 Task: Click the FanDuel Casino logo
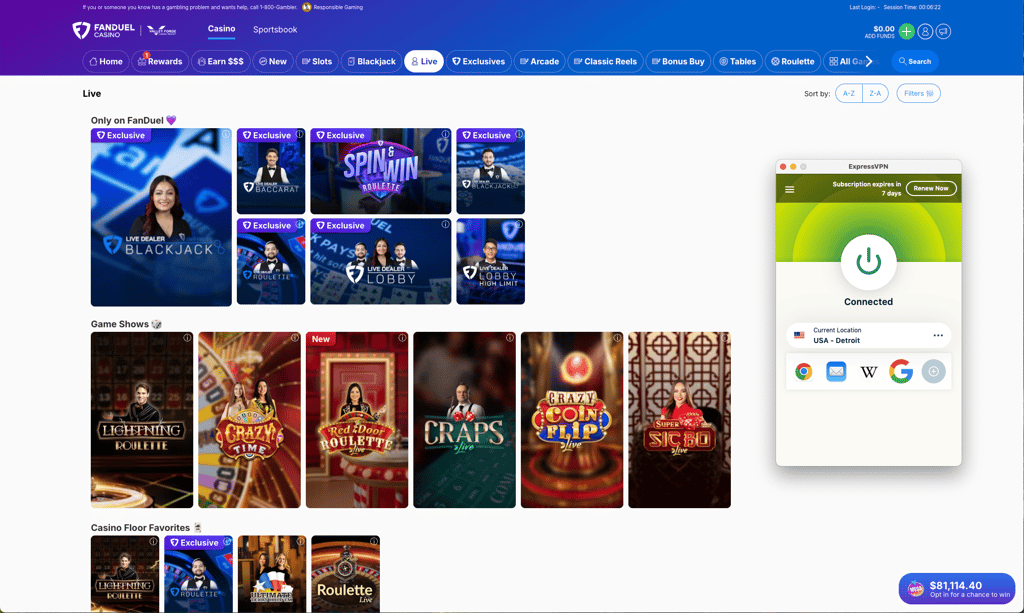tap(104, 30)
